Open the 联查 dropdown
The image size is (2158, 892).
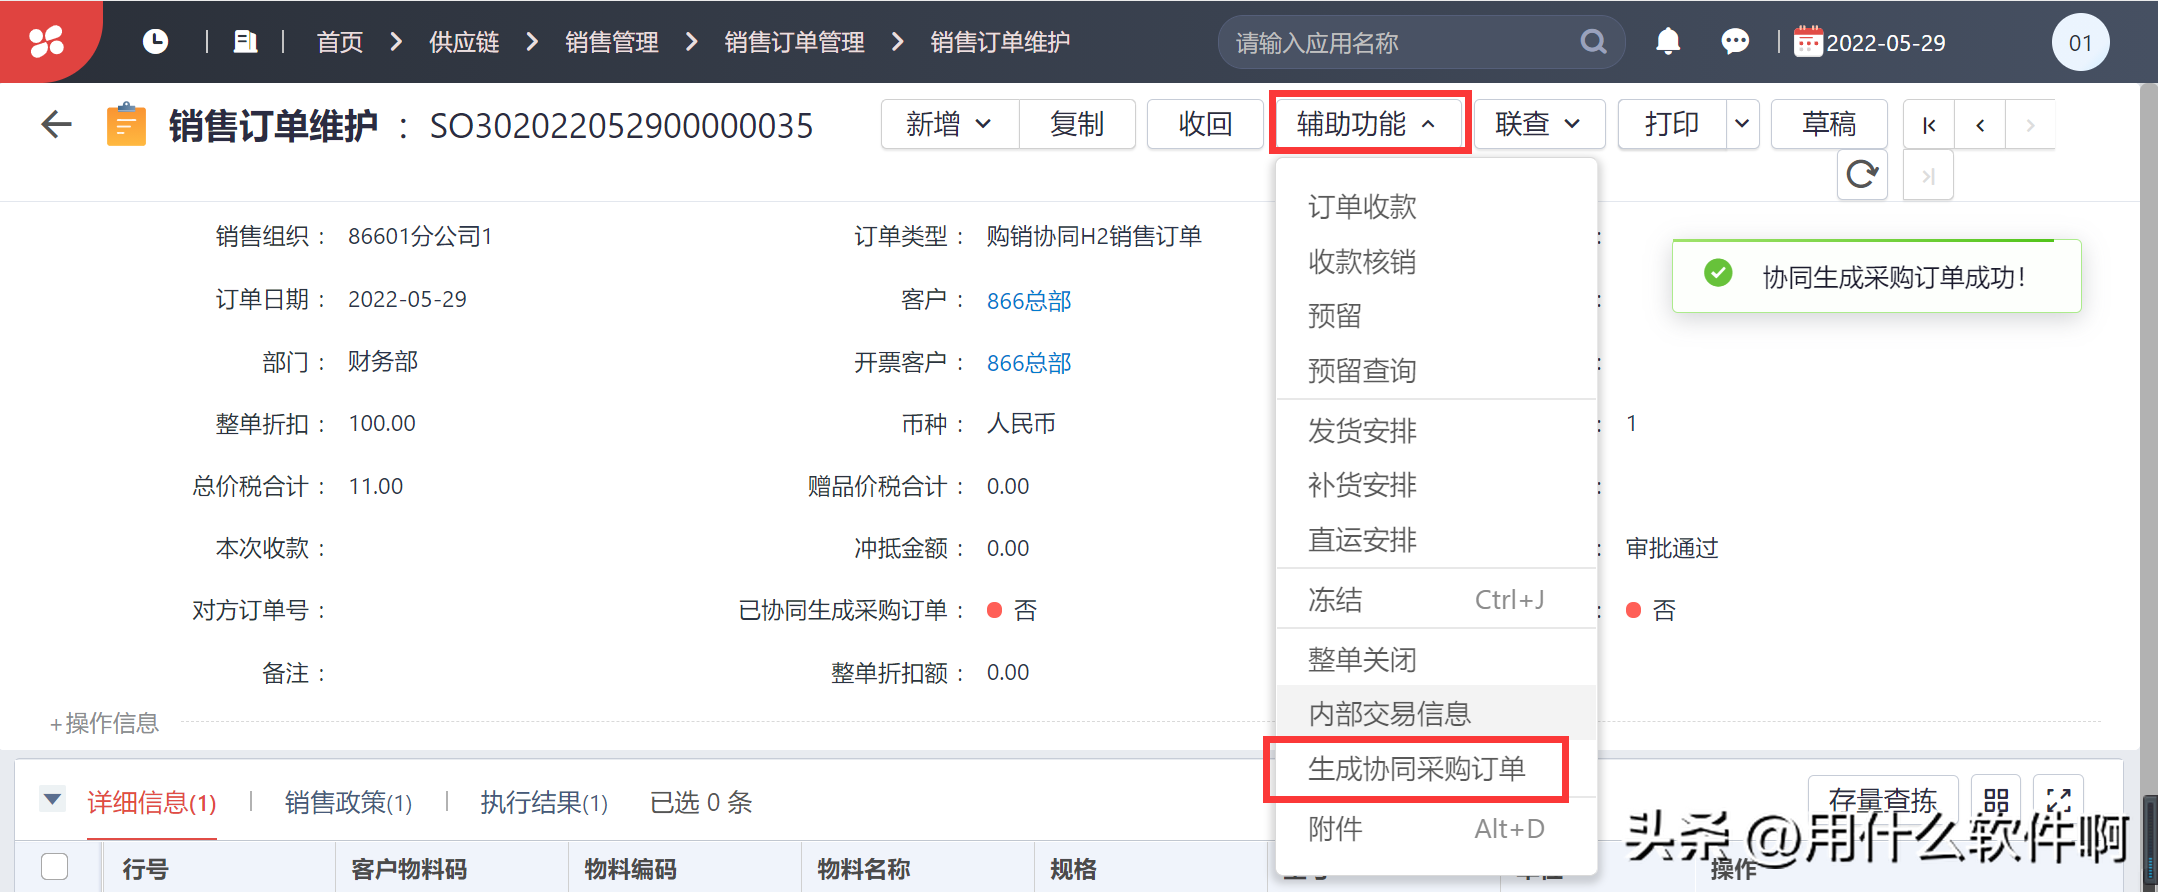(x=1538, y=124)
